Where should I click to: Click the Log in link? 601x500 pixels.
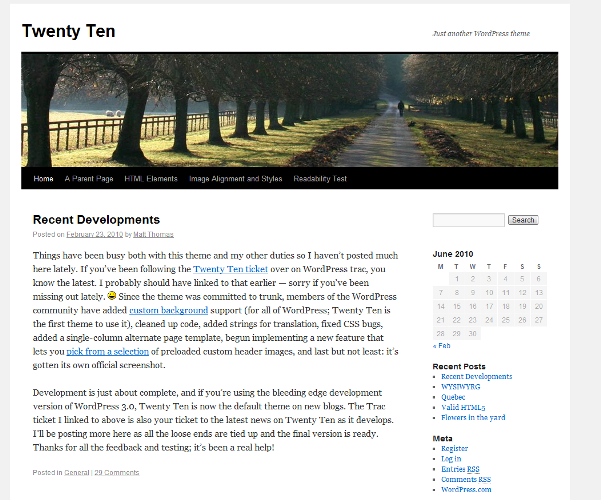(x=451, y=459)
